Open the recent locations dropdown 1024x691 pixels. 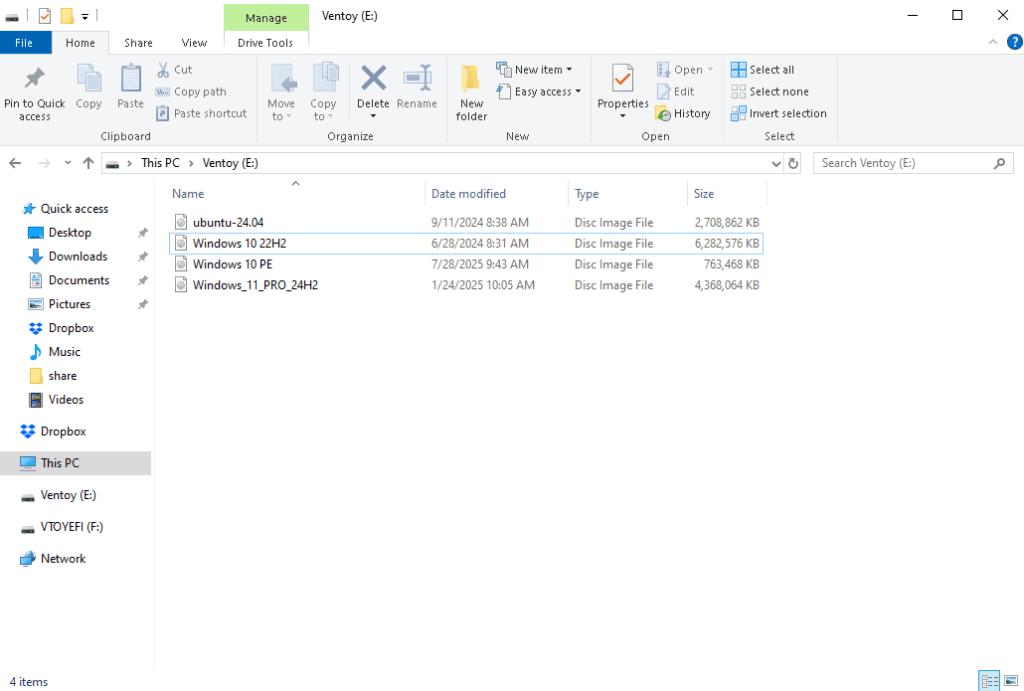pos(68,163)
